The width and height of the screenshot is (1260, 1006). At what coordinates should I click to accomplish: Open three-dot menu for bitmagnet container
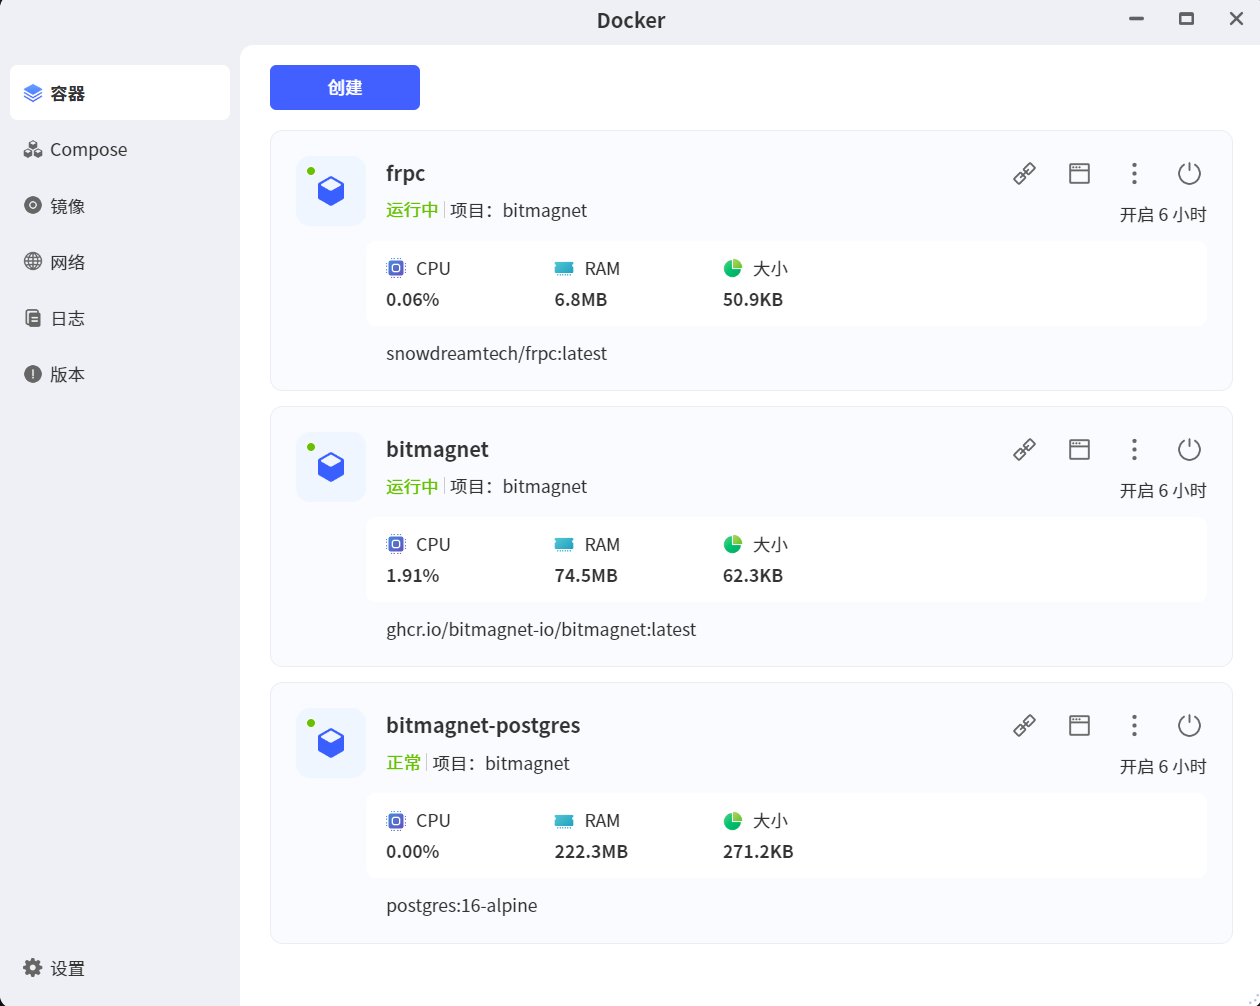pyautogui.click(x=1134, y=450)
